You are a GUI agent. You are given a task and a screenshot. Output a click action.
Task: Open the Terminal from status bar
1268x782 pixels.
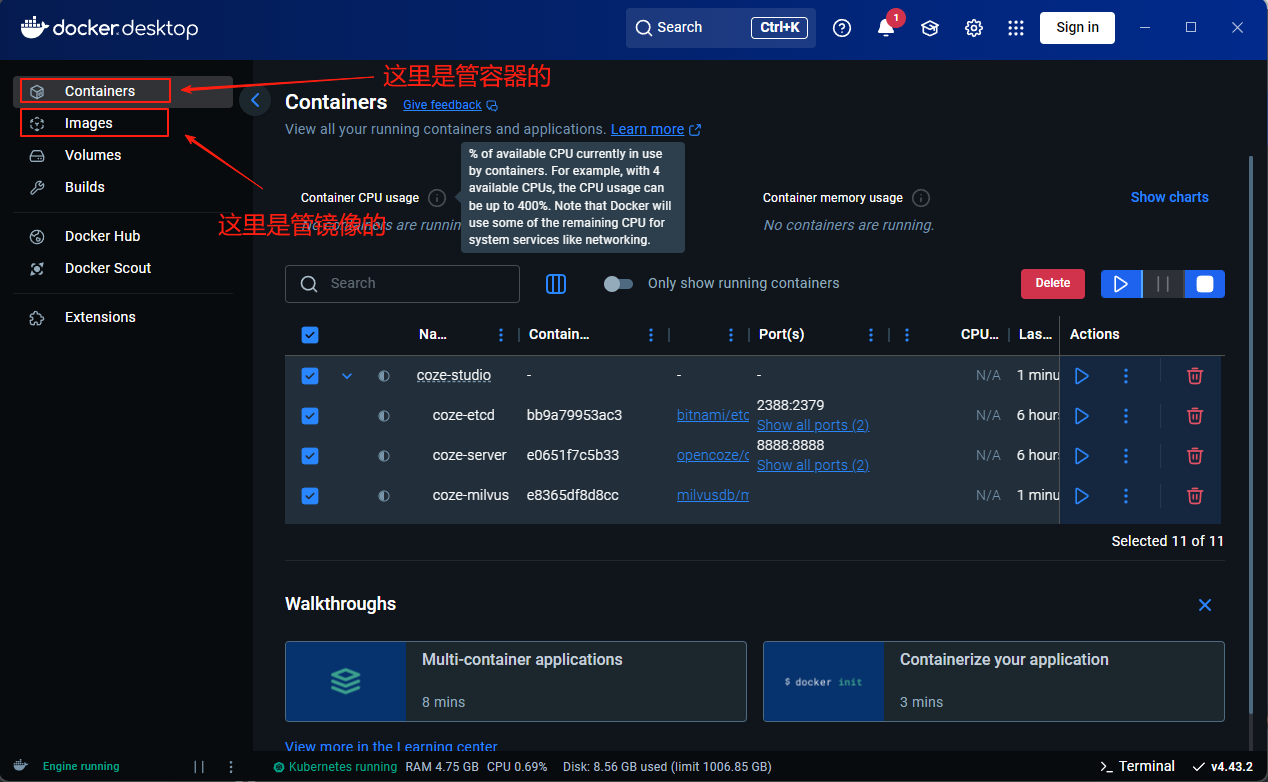point(1137,766)
